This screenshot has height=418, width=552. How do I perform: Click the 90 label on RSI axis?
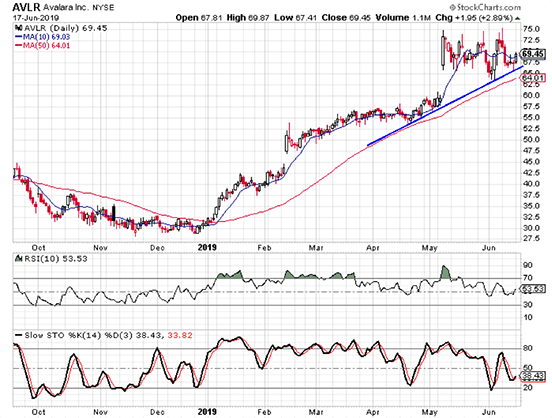click(x=528, y=265)
